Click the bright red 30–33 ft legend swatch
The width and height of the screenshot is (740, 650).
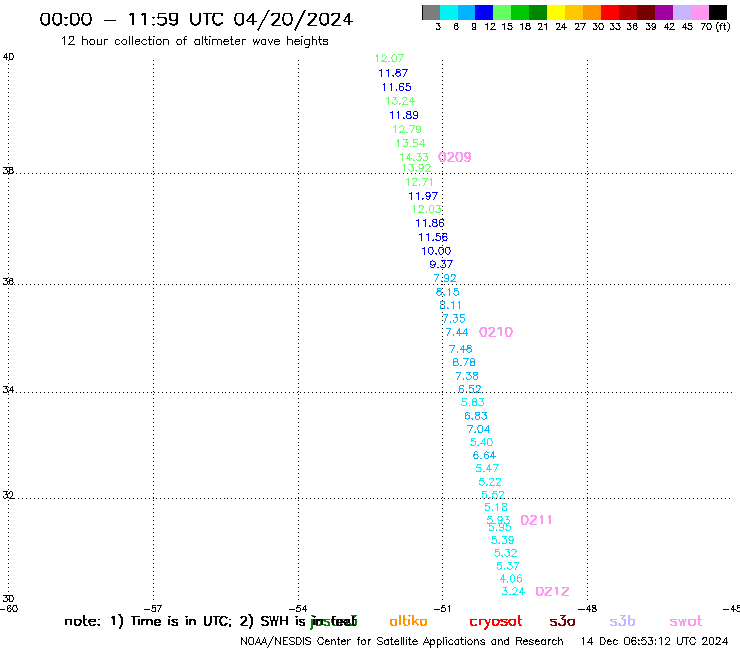click(610, 12)
